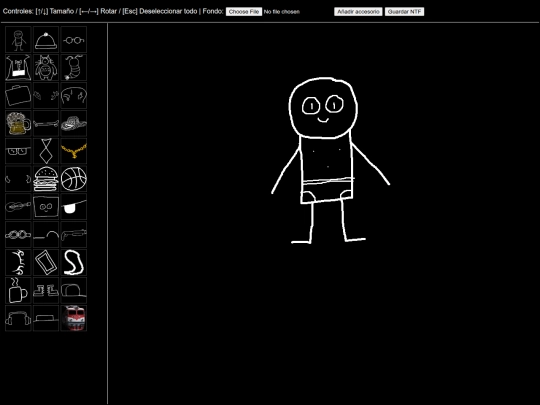The width and height of the screenshot is (540, 405).
Task: Pick the square sunglasses accessory
Action: [x=18, y=151]
